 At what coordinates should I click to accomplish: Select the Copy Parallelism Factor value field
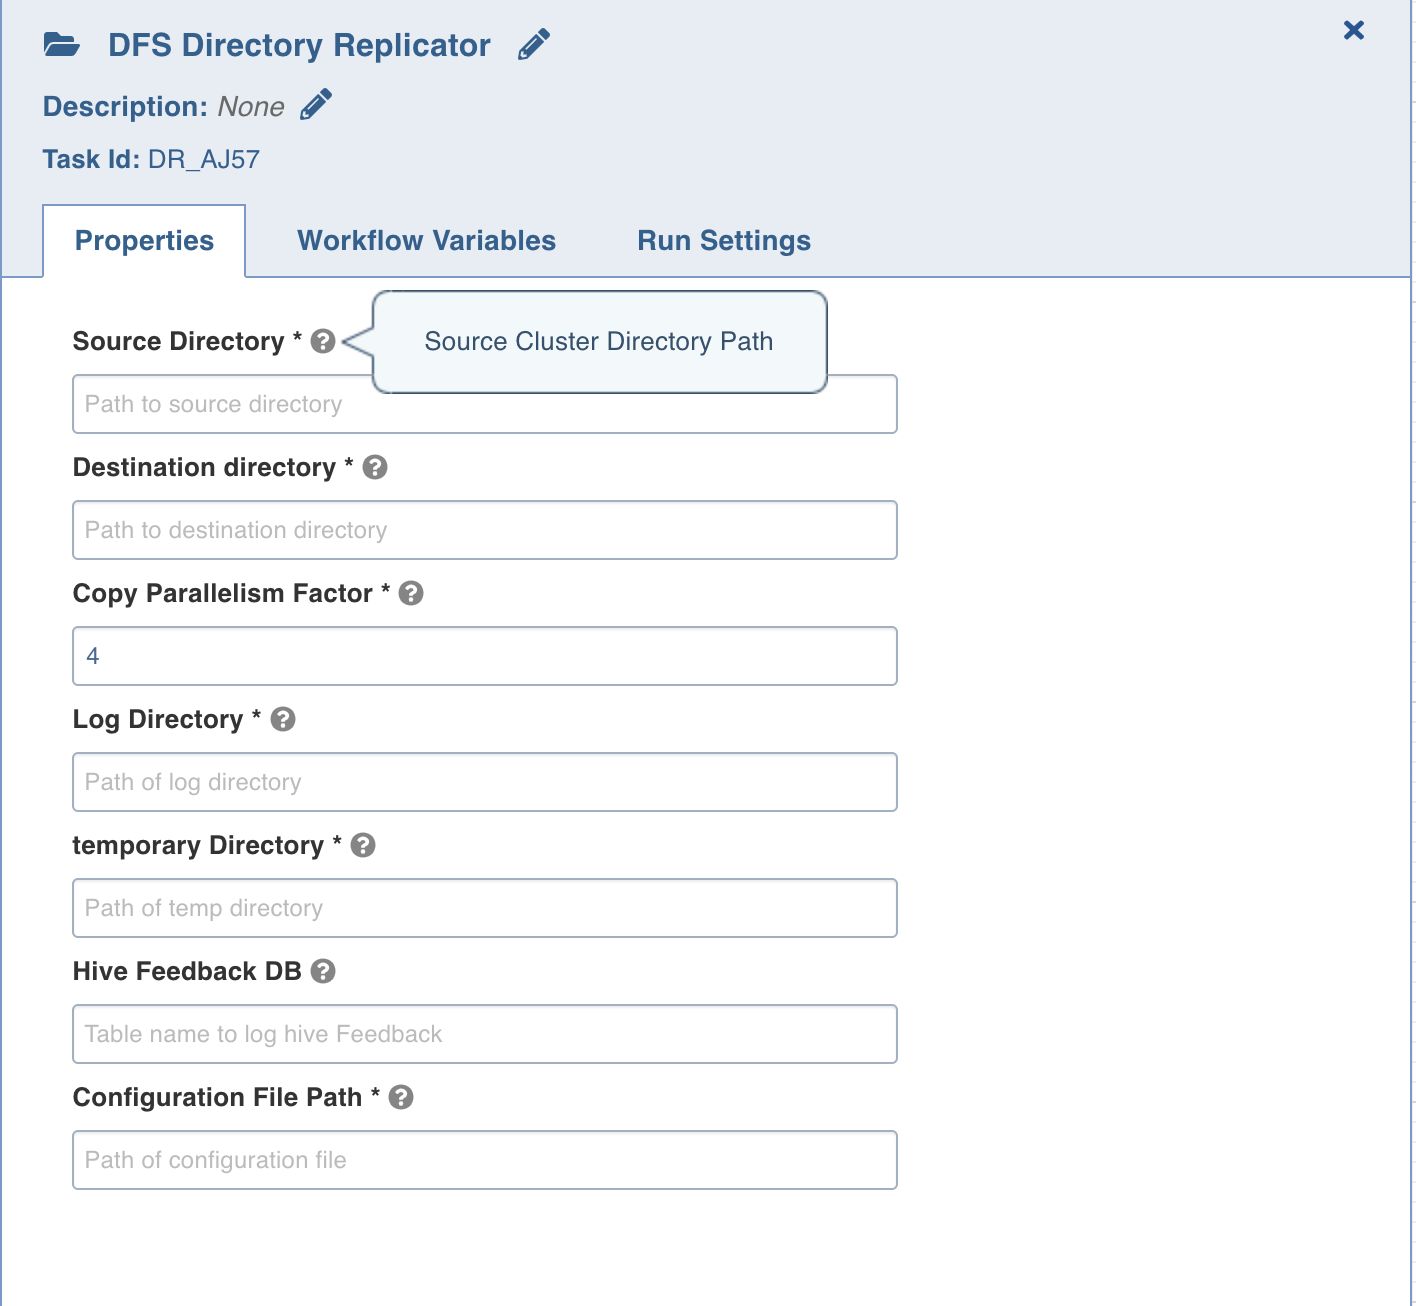coord(485,656)
